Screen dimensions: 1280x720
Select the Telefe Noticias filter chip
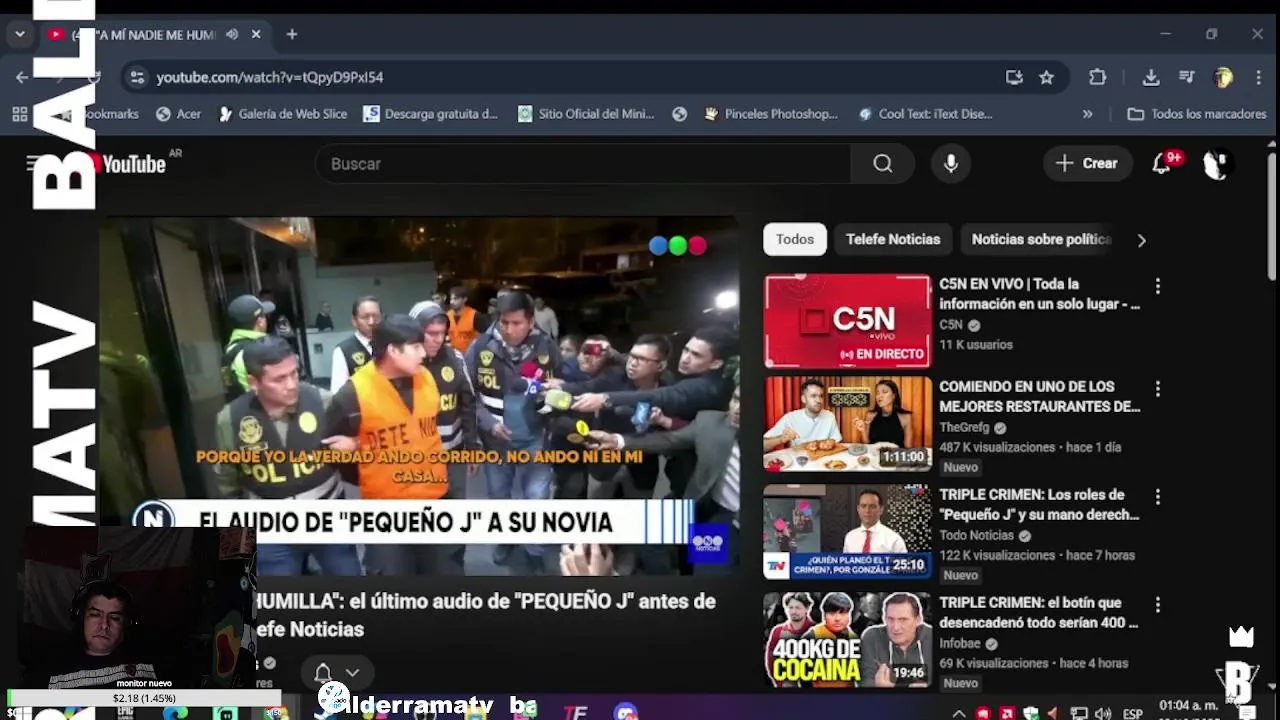[x=893, y=239]
